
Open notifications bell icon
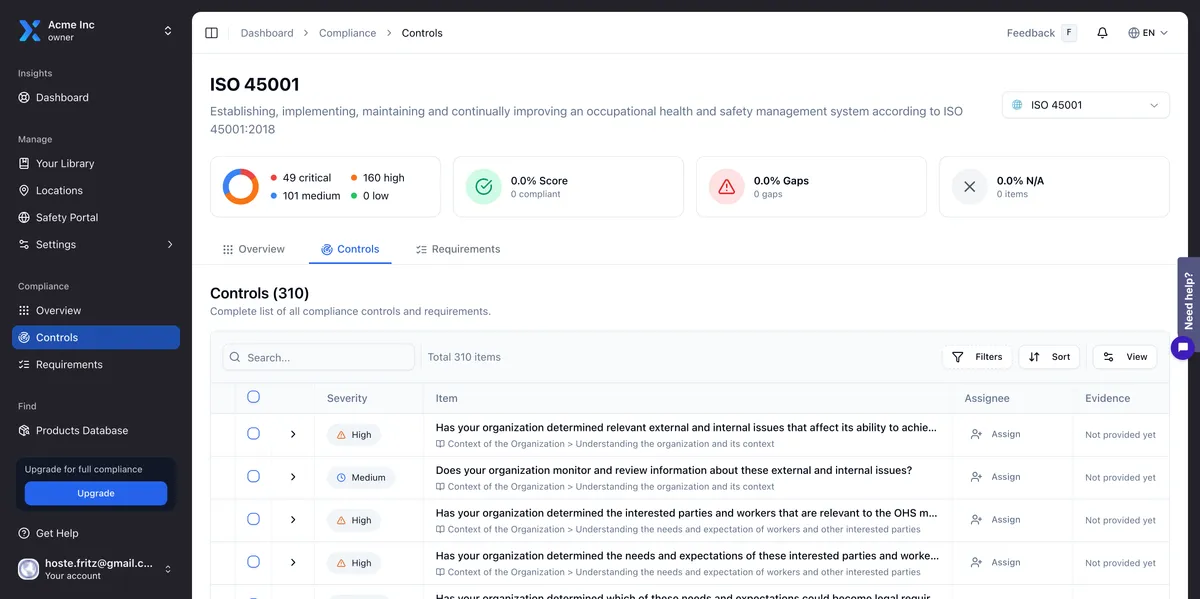(x=1102, y=33)
